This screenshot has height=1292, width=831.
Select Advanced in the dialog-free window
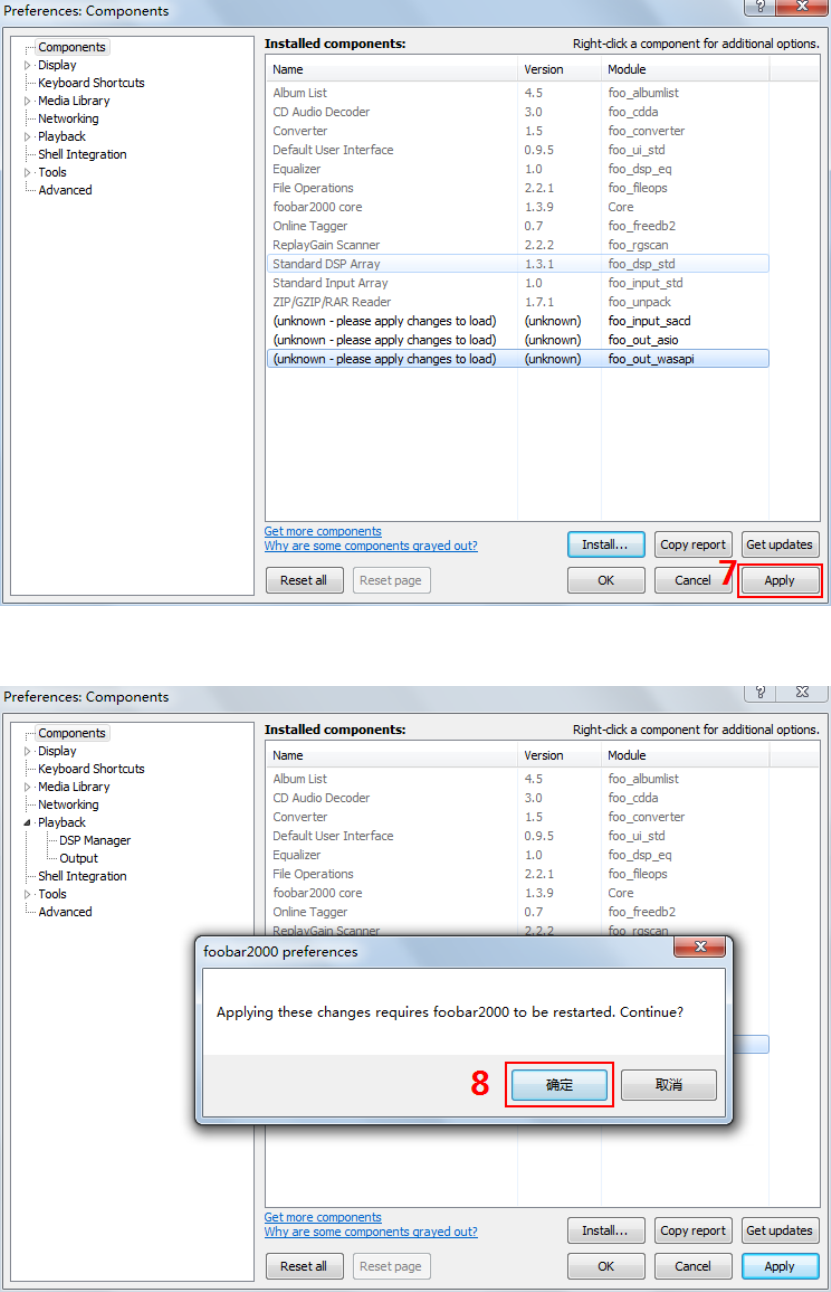pos(65,191)
